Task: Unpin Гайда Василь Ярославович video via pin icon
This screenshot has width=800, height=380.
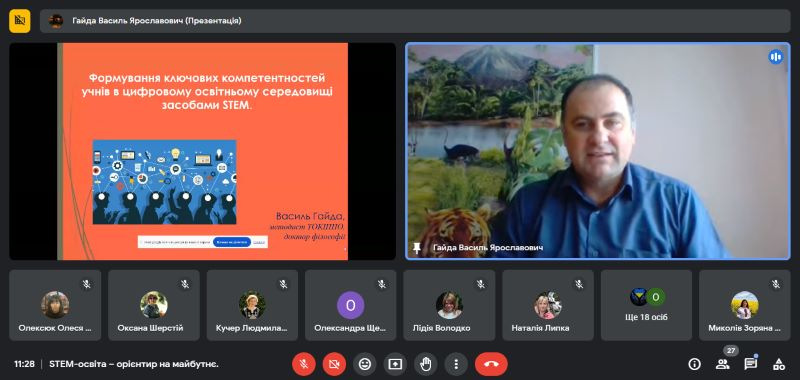Action: [x=417, y=248]
